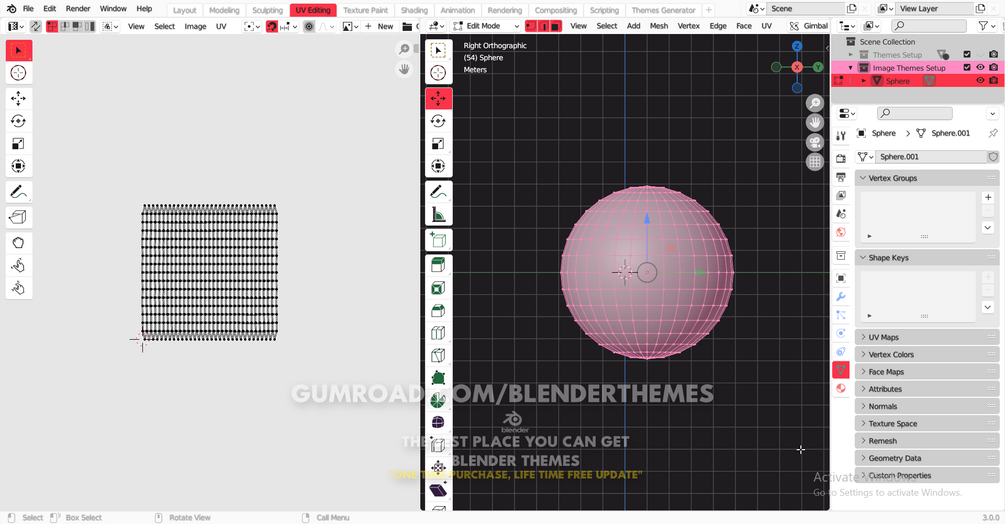Viewport: 1005px width, 524px height.
Task: Add a new workspace with plus tab
Action: 709,10
